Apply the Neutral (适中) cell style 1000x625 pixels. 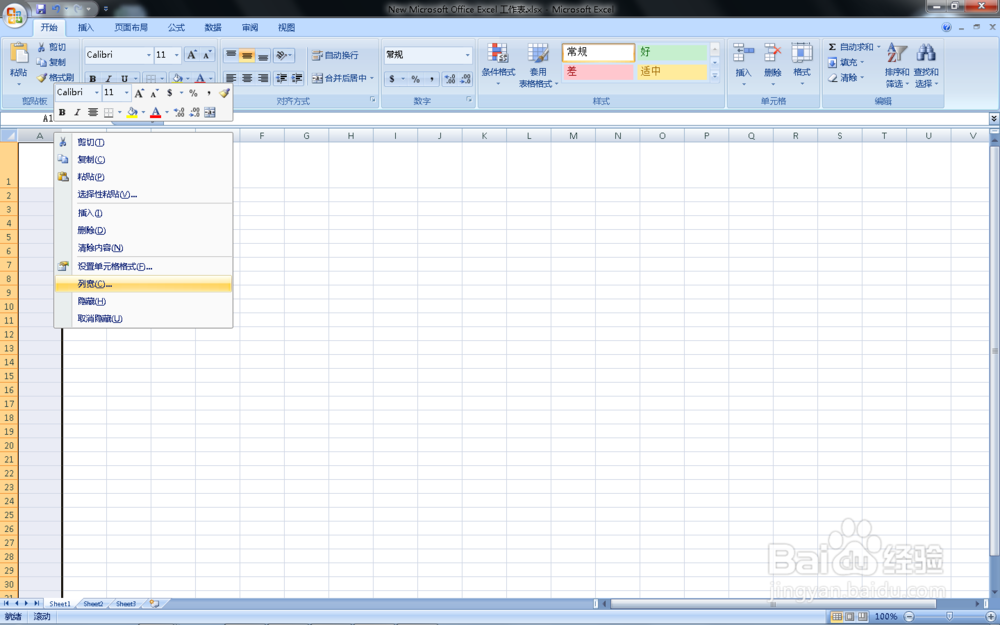tap(672, 71)
